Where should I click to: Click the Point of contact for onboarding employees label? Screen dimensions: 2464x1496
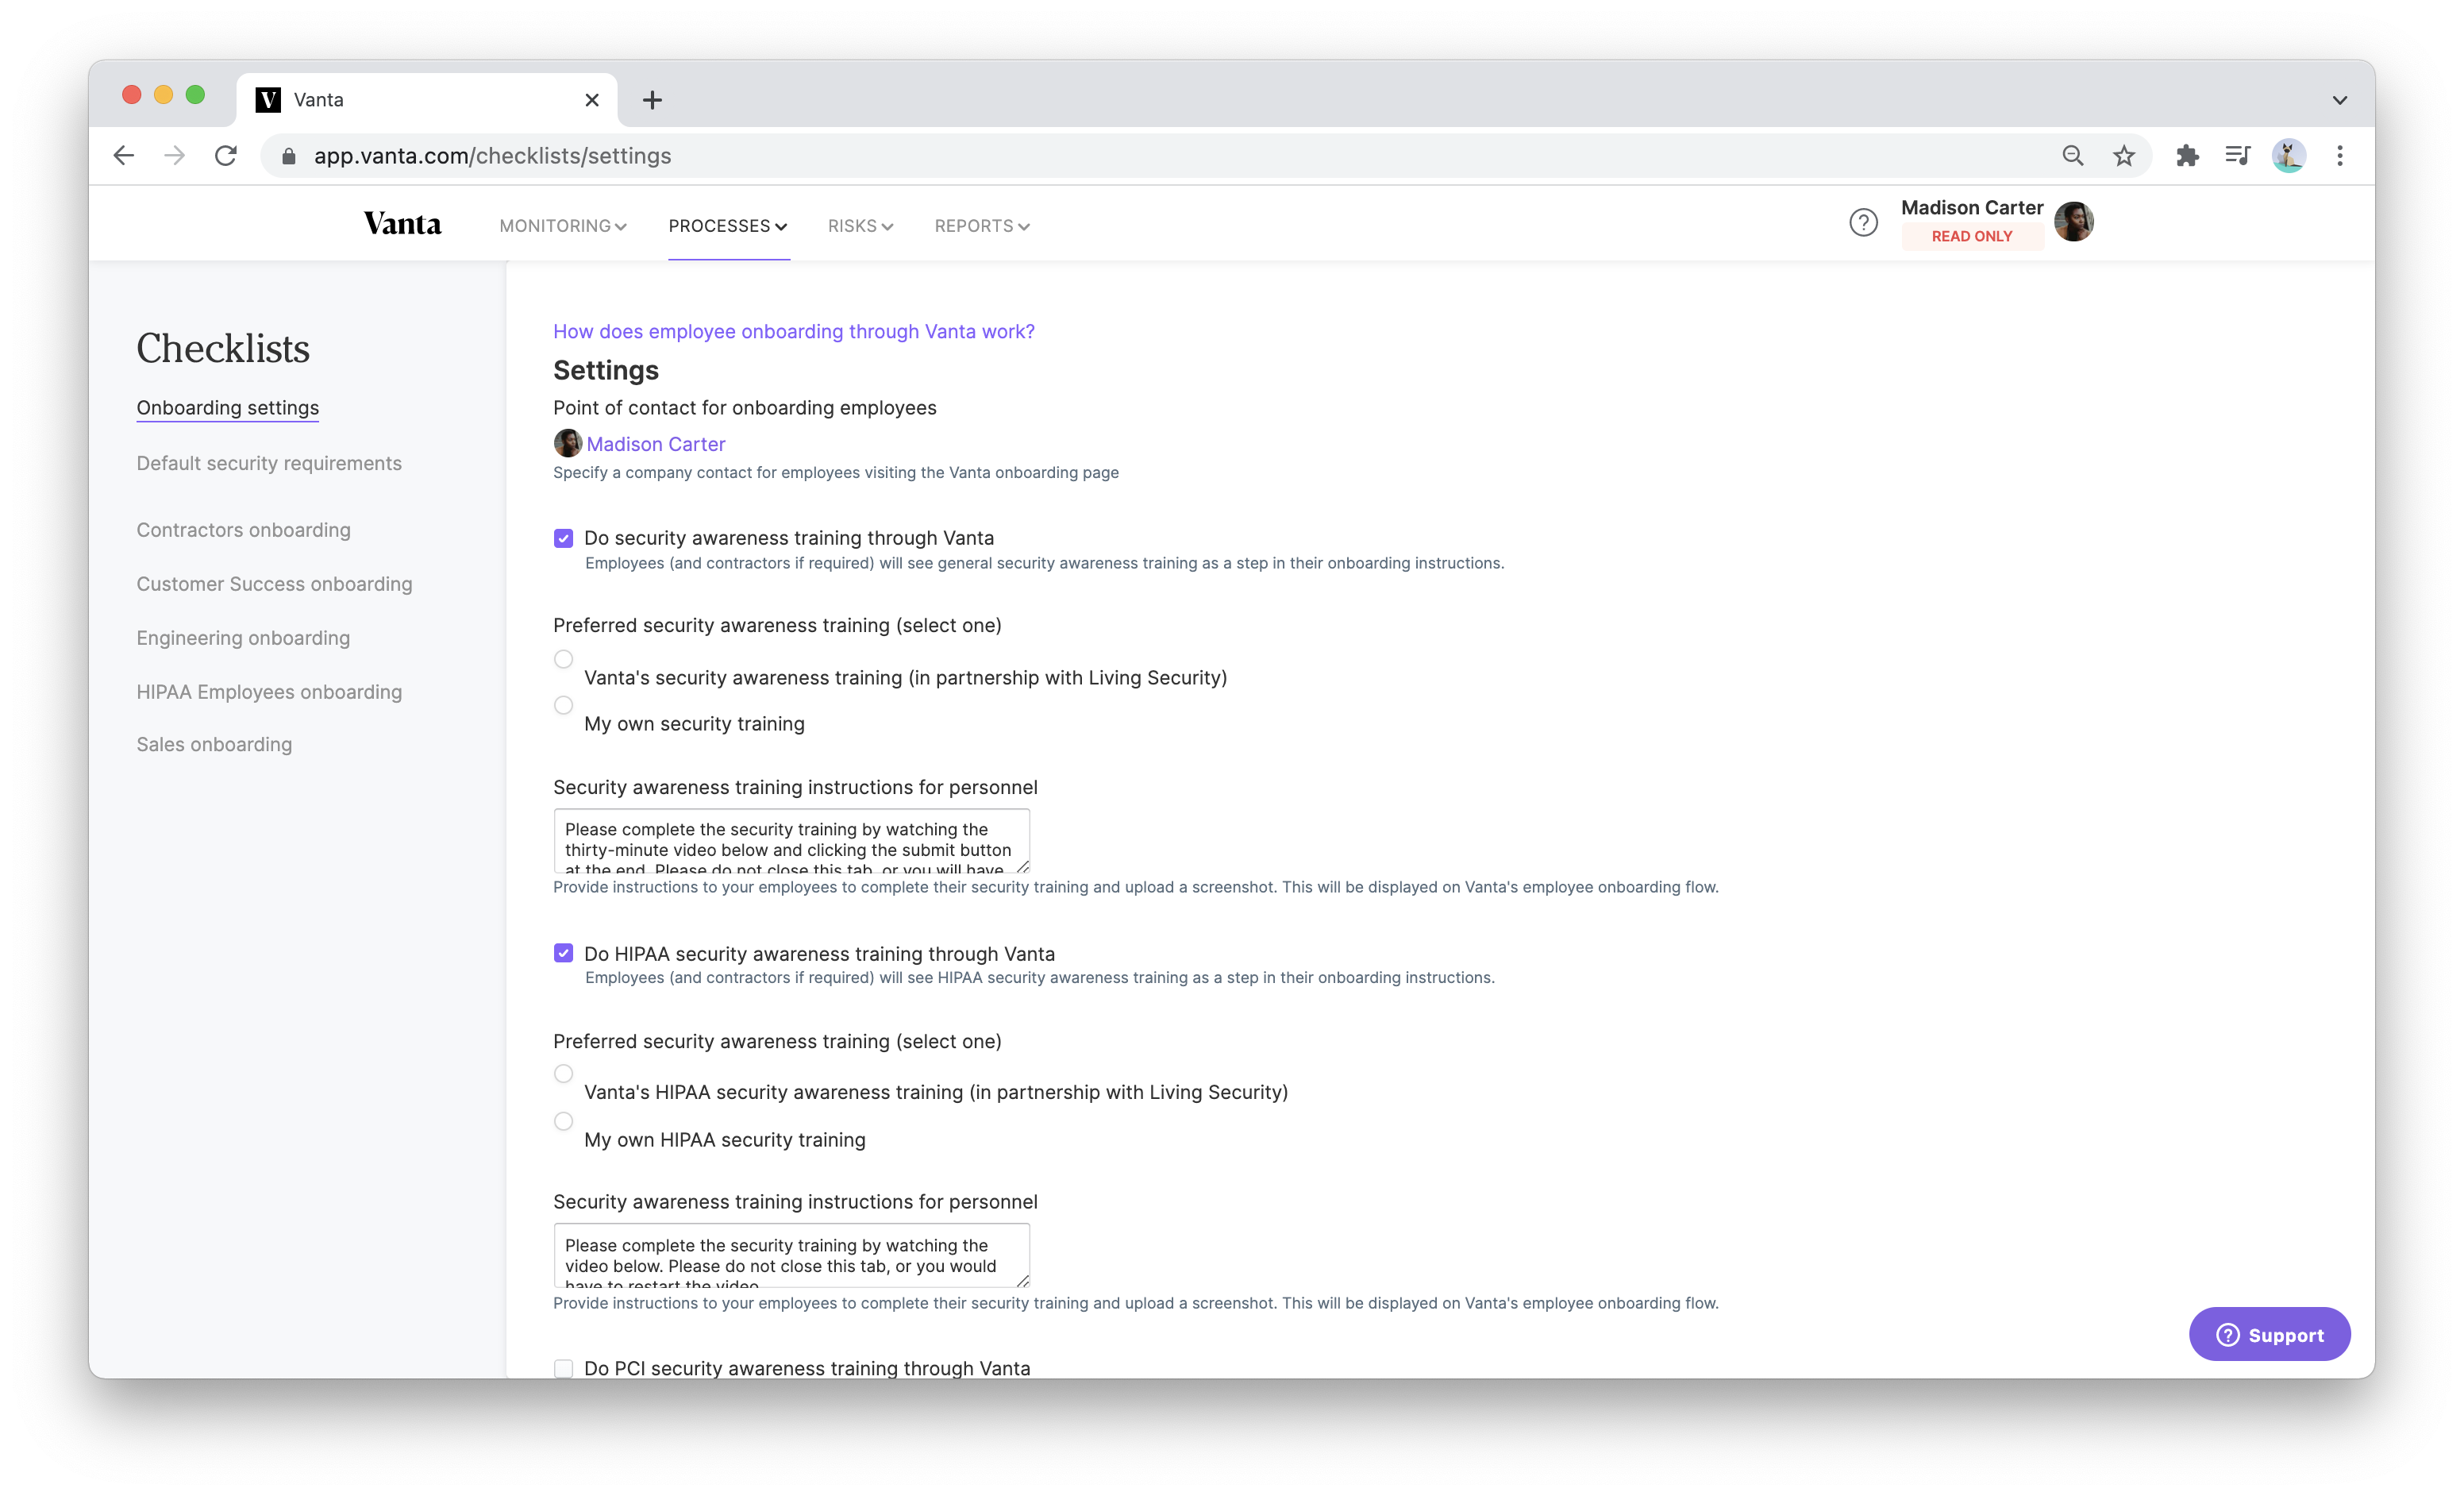pos(745,408)
